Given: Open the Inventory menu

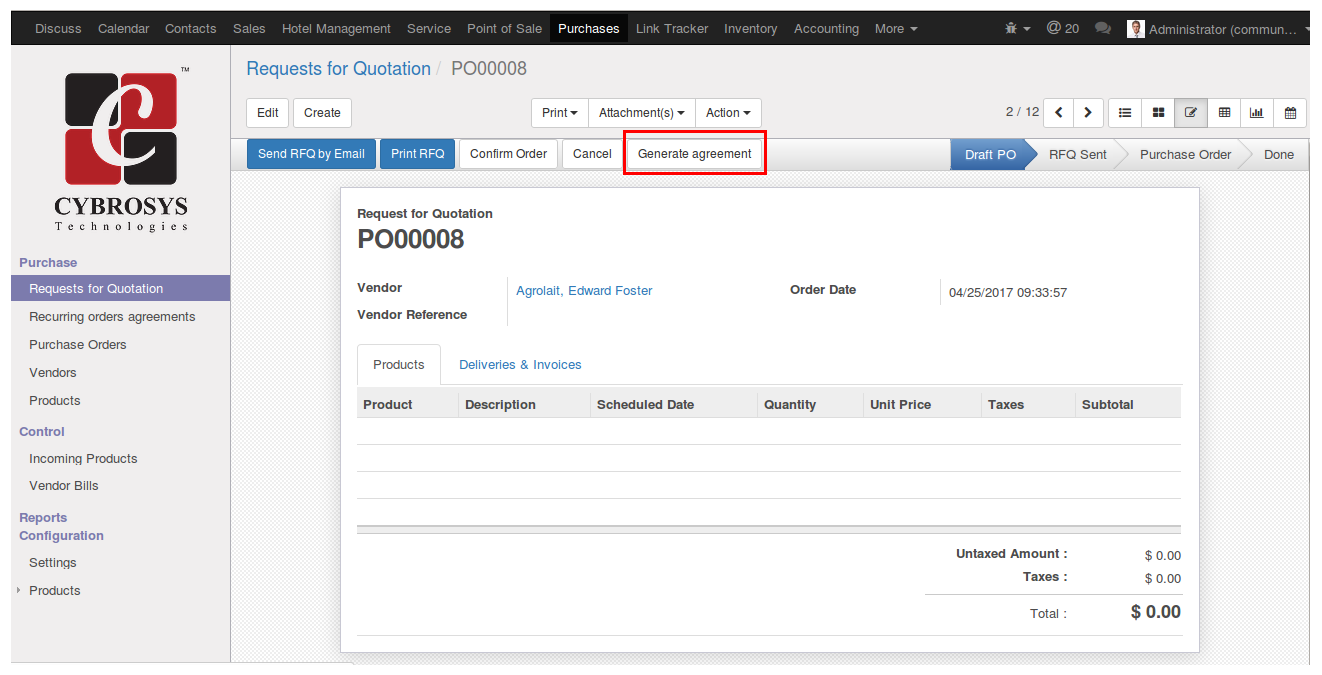Looking at the screenshot, I should 750,29.
